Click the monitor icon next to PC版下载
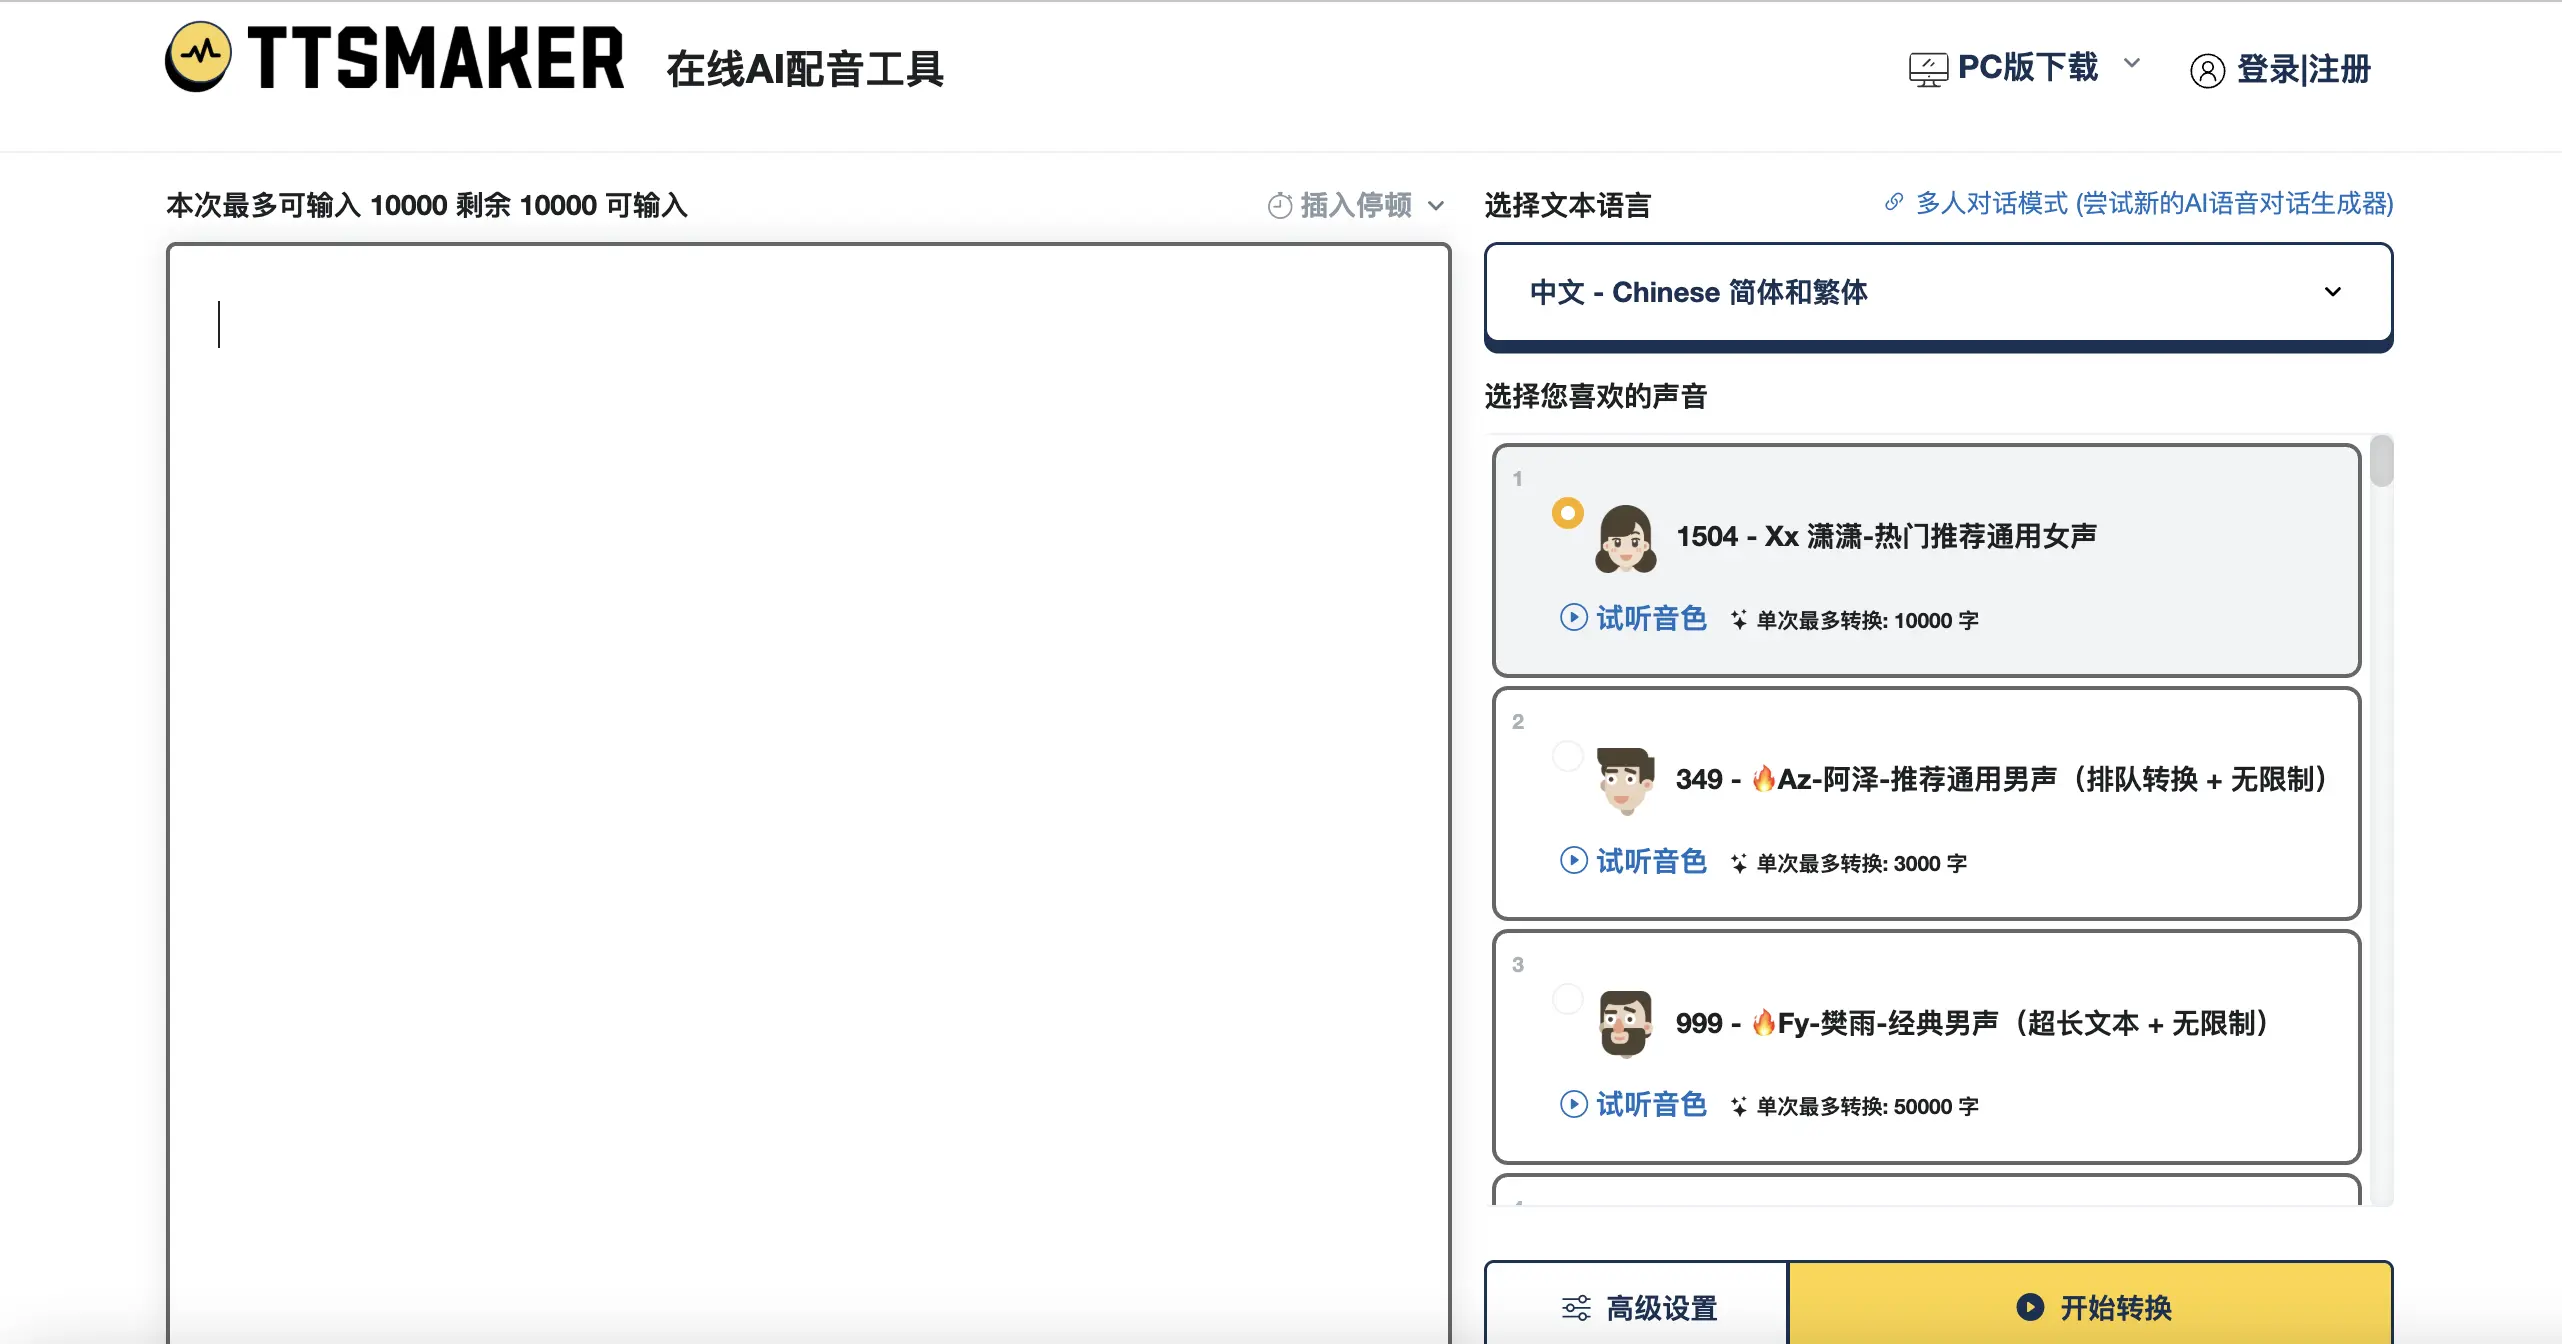 click(x=1929, y=67)
